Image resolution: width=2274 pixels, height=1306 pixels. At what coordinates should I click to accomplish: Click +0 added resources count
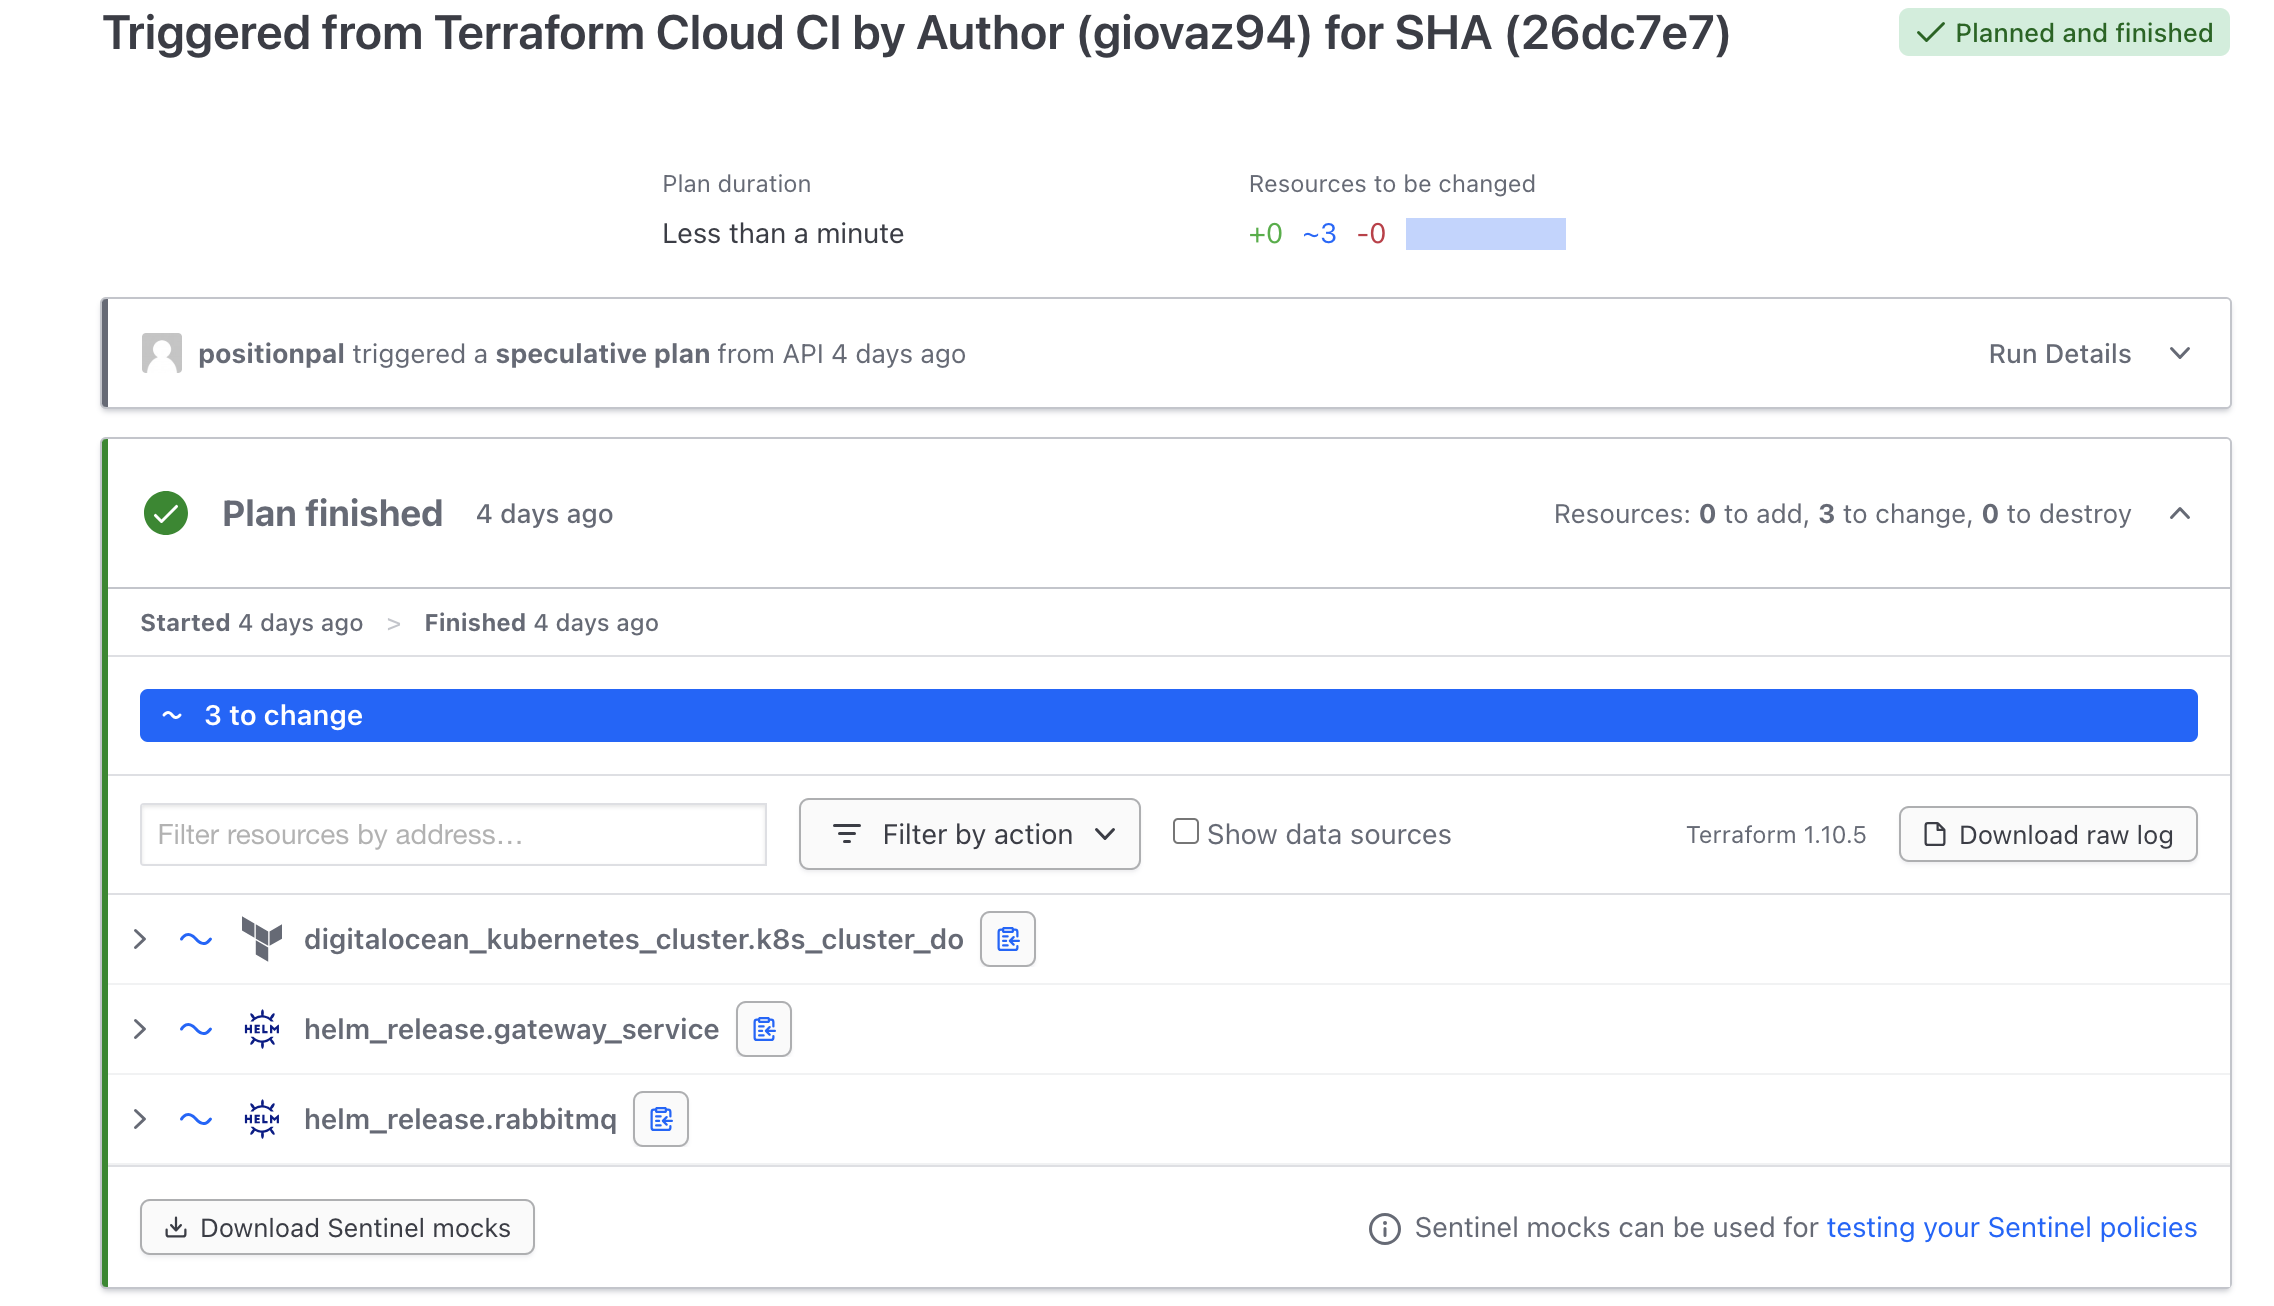(x=1265, y=234)
